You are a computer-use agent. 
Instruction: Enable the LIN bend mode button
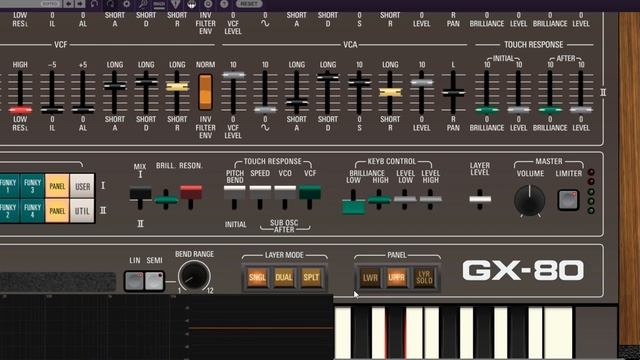point(134,281)
